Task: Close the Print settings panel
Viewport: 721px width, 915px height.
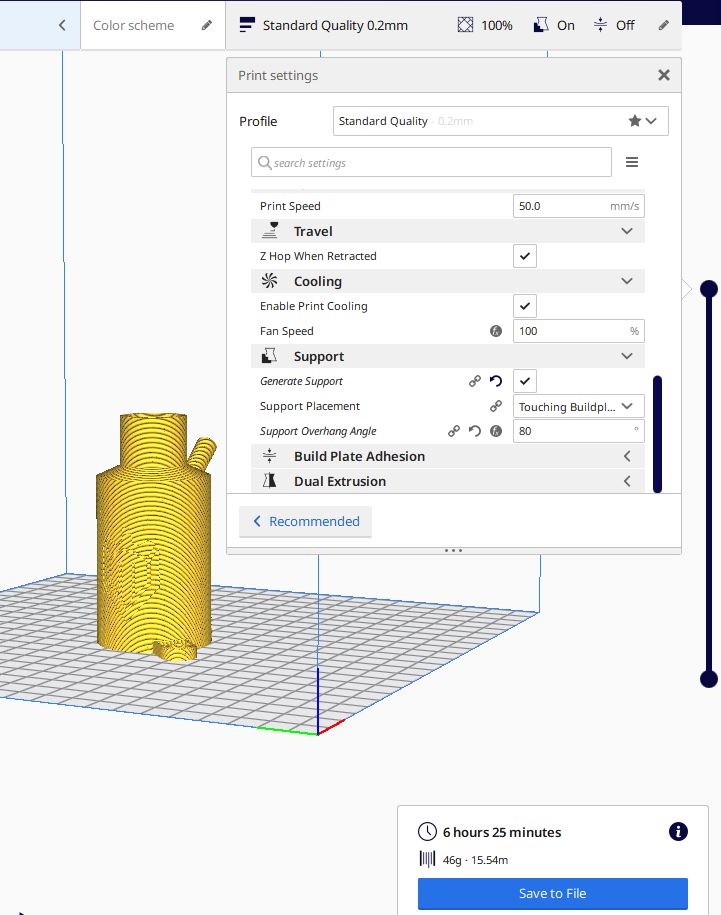Action: (x=664, y=75)
